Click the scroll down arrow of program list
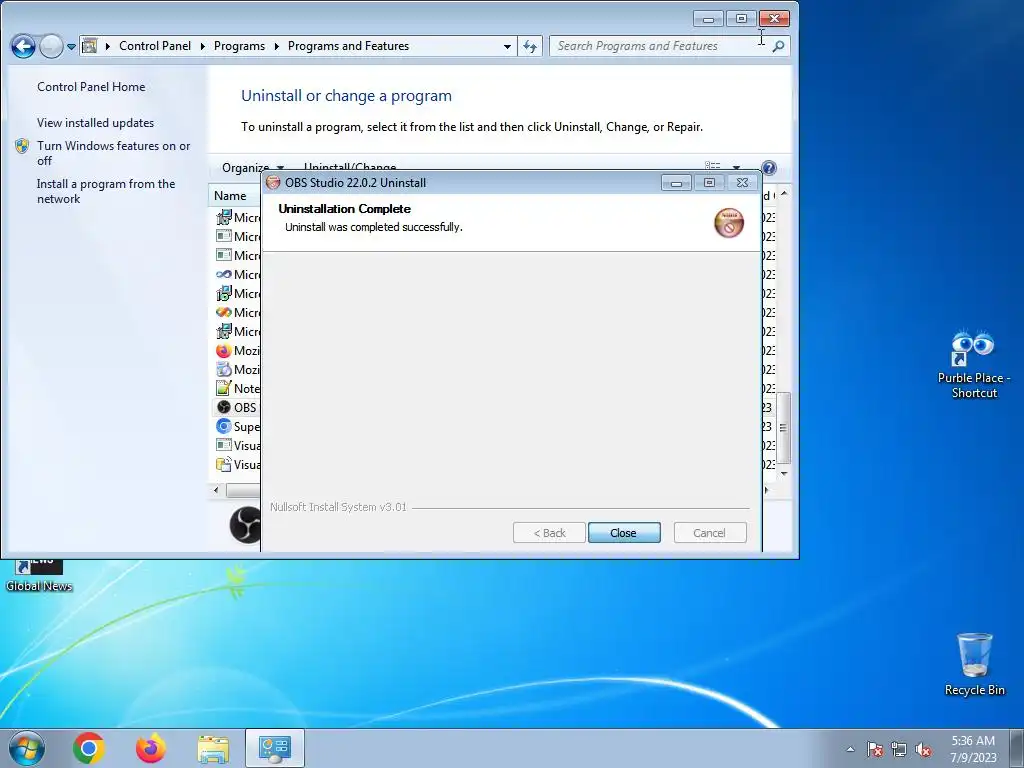Image resolution: width=1024 pixels, height=768 pixels. pyautogui.click(x=784, y=473)
